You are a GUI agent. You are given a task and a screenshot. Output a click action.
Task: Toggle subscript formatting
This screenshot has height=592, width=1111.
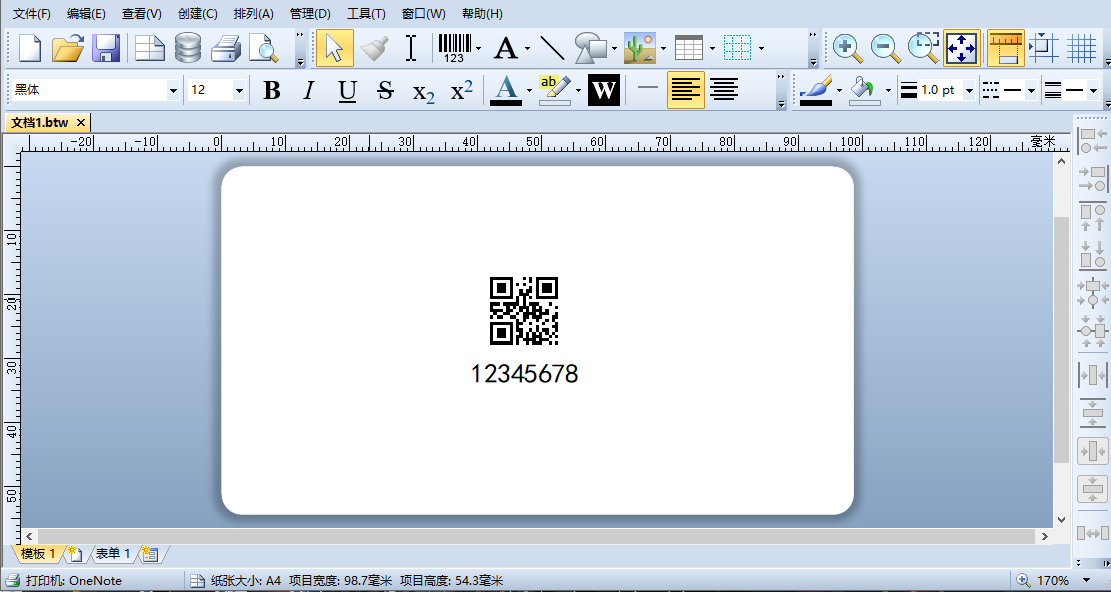click(x=424, y=91)
